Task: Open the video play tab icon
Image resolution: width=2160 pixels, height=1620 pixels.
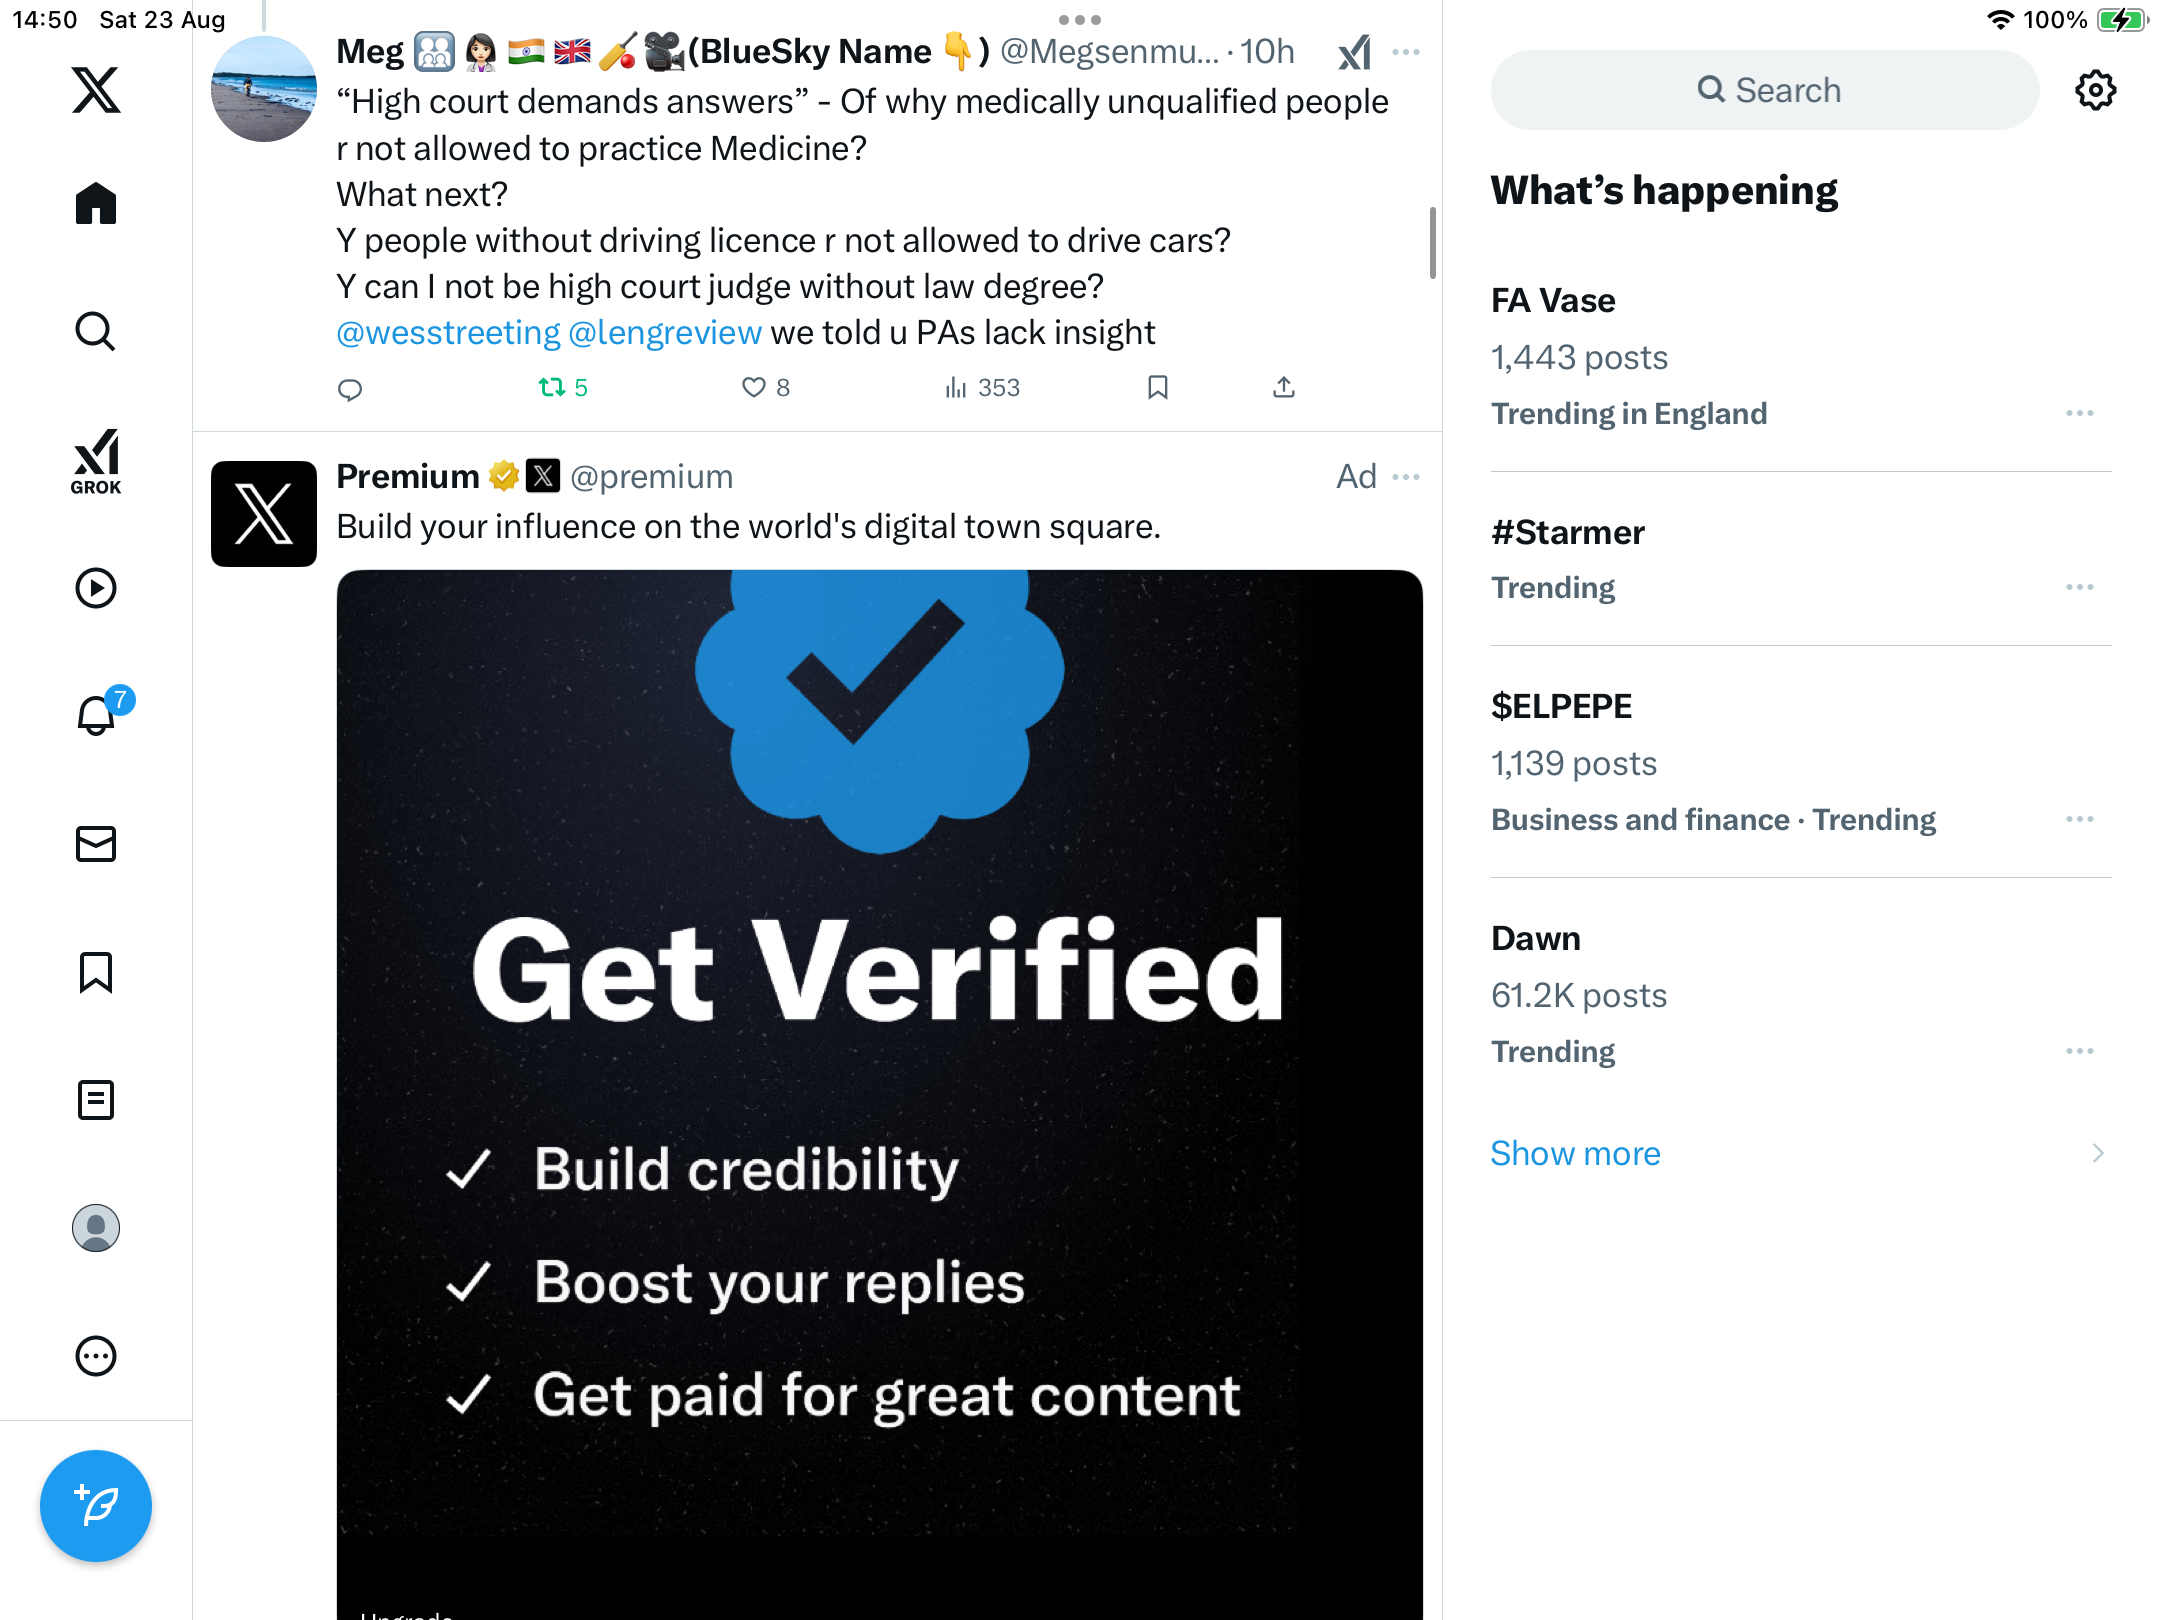Action: click(96, 588)
